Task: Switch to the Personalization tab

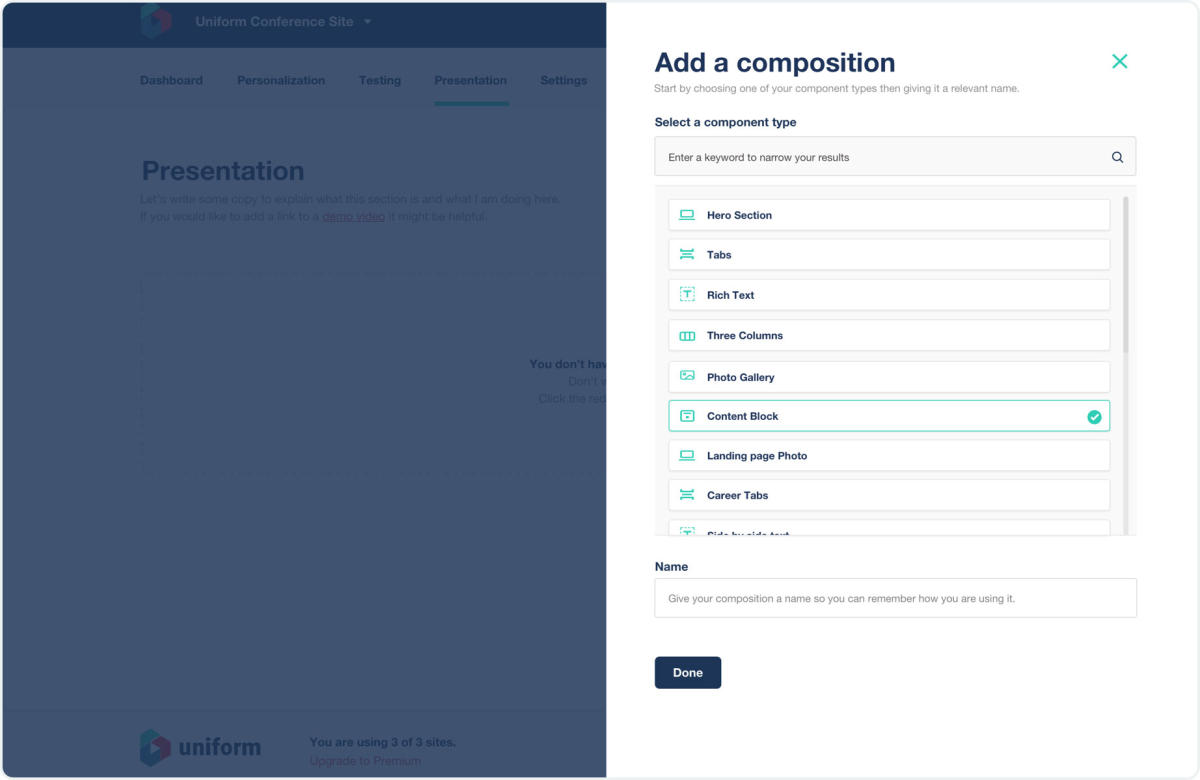Action: [281, 80]
